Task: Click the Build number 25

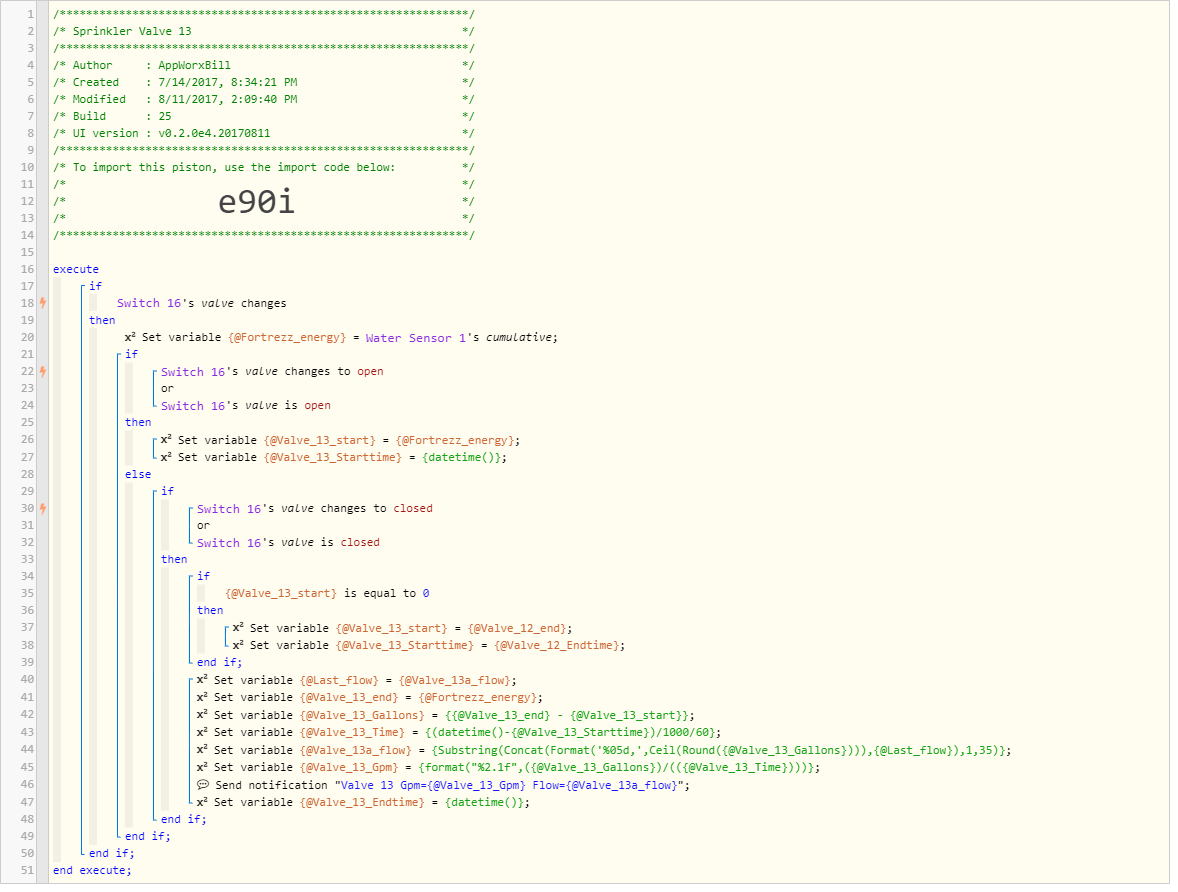Action: pos(165,116)
